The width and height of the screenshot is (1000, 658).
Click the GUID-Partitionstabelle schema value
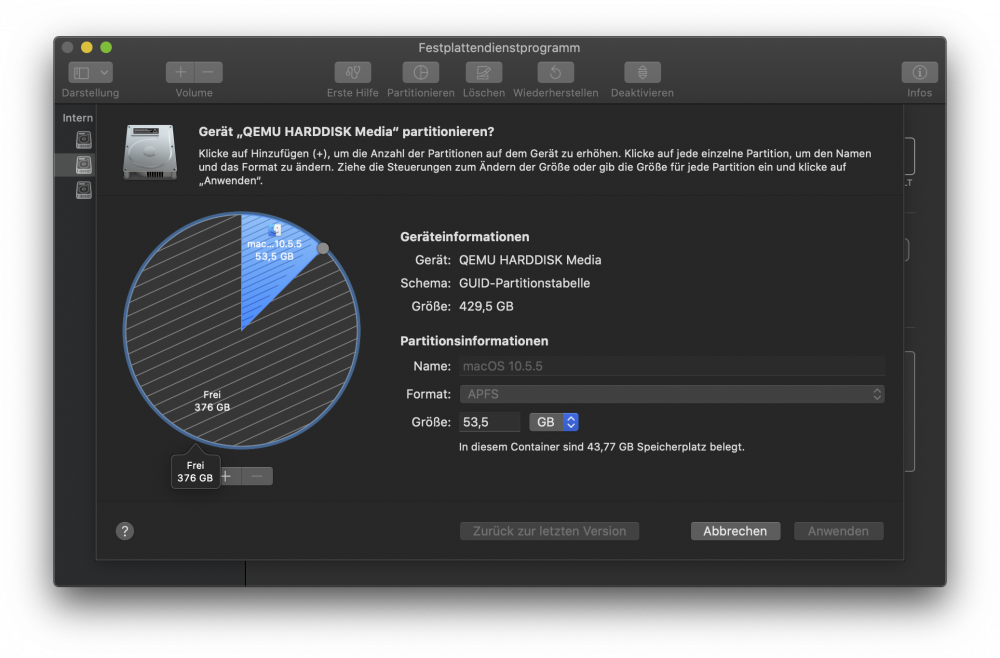(x=524, y=283)
